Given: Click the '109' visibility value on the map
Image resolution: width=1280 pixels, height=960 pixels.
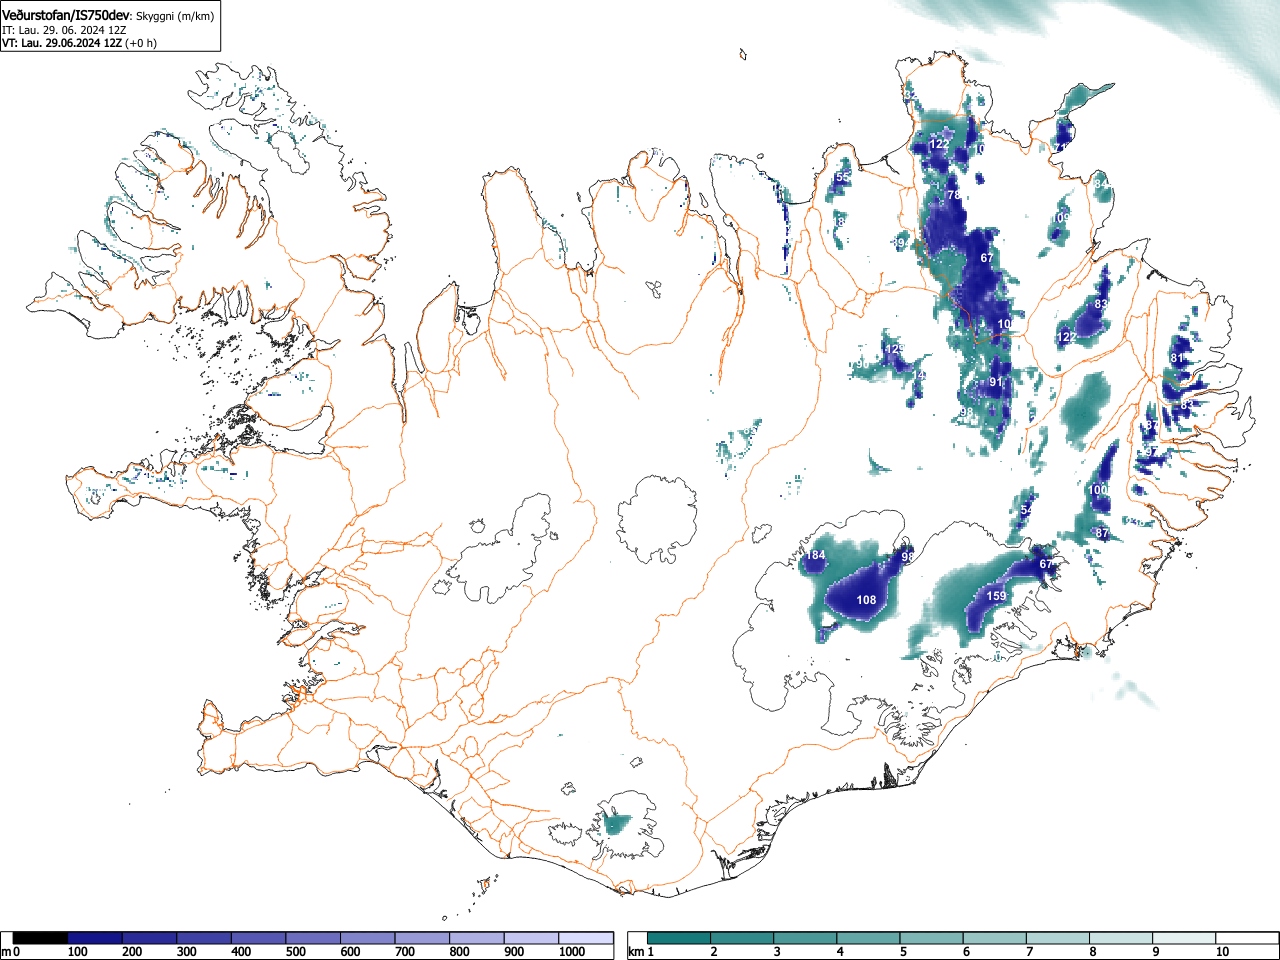Looking at the screenshot, I should tap(1062, 217).
